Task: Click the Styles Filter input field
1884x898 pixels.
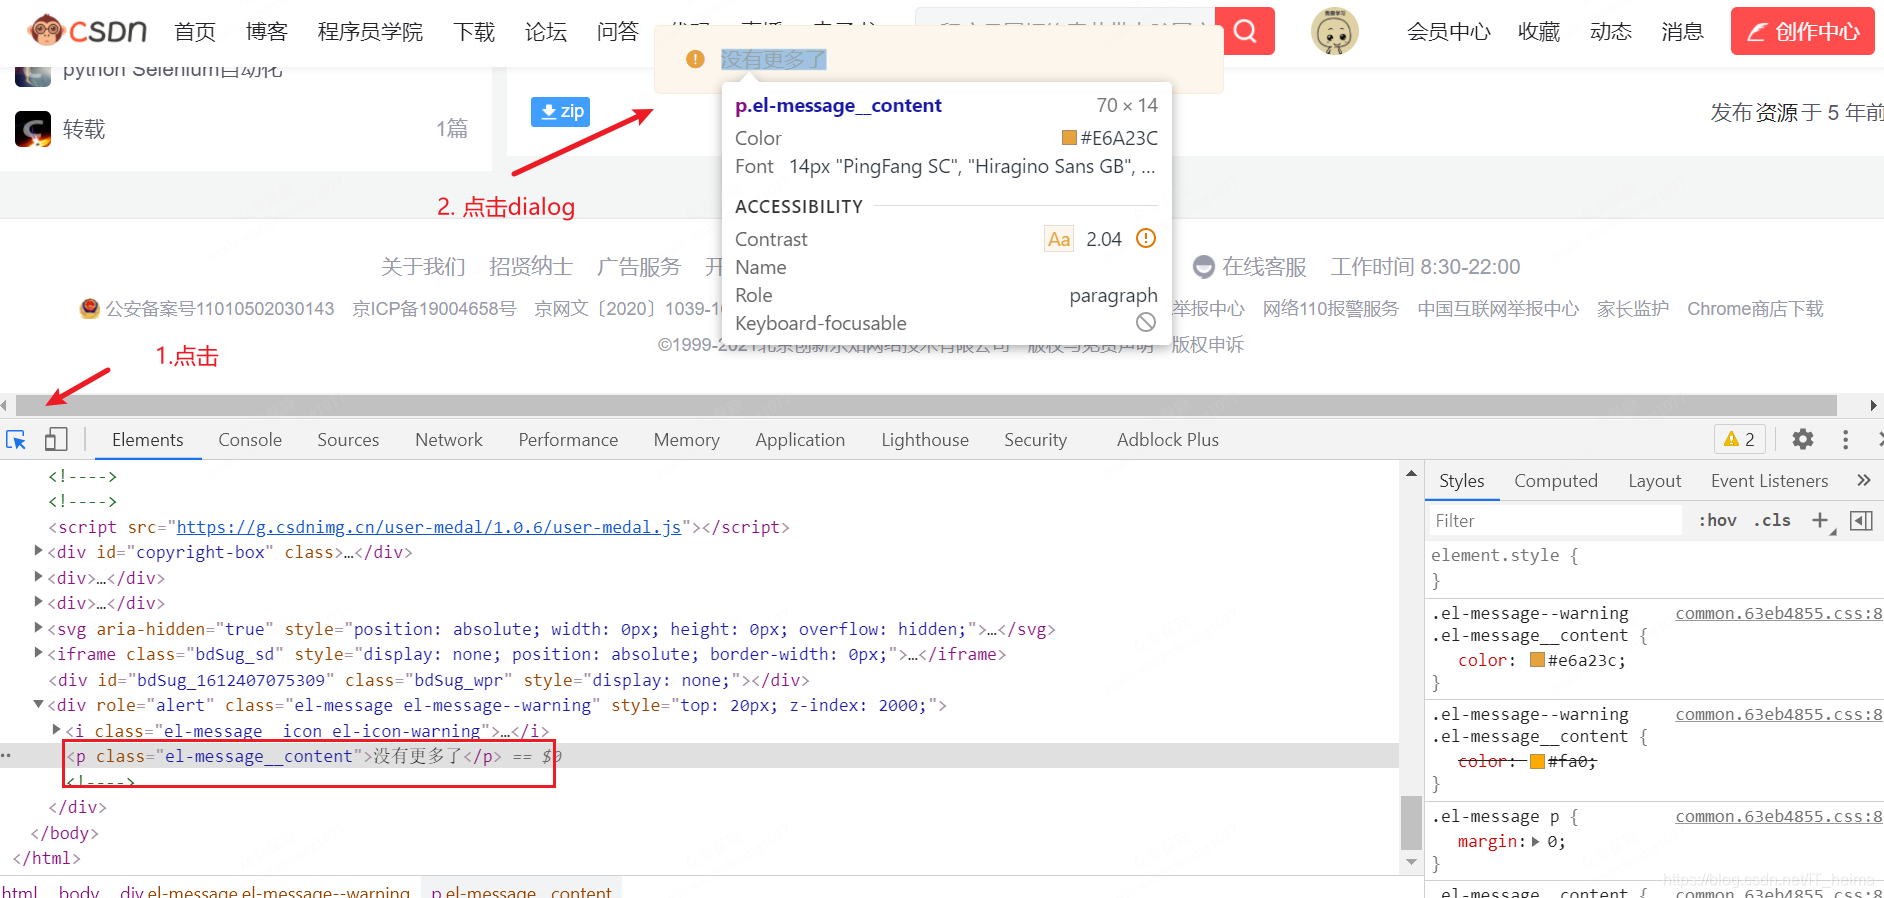Action: tap(1555, 520)
